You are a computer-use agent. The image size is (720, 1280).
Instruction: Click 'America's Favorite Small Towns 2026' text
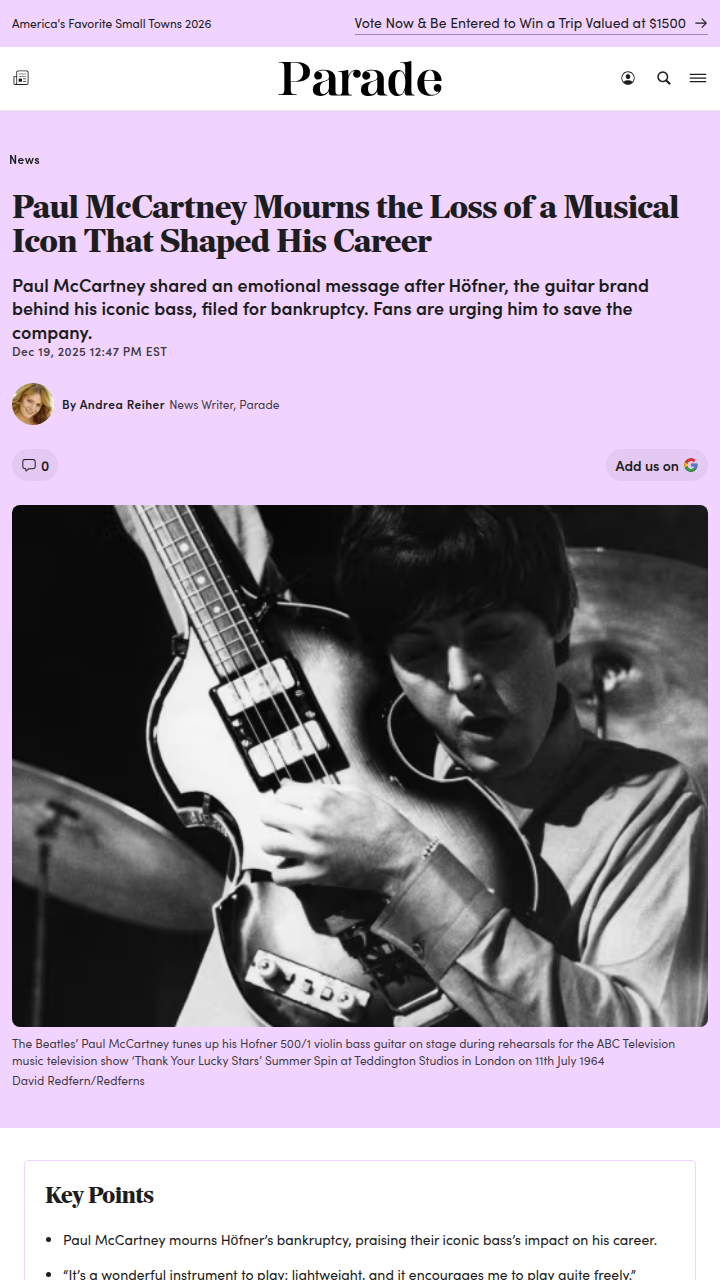coord(112,24)
